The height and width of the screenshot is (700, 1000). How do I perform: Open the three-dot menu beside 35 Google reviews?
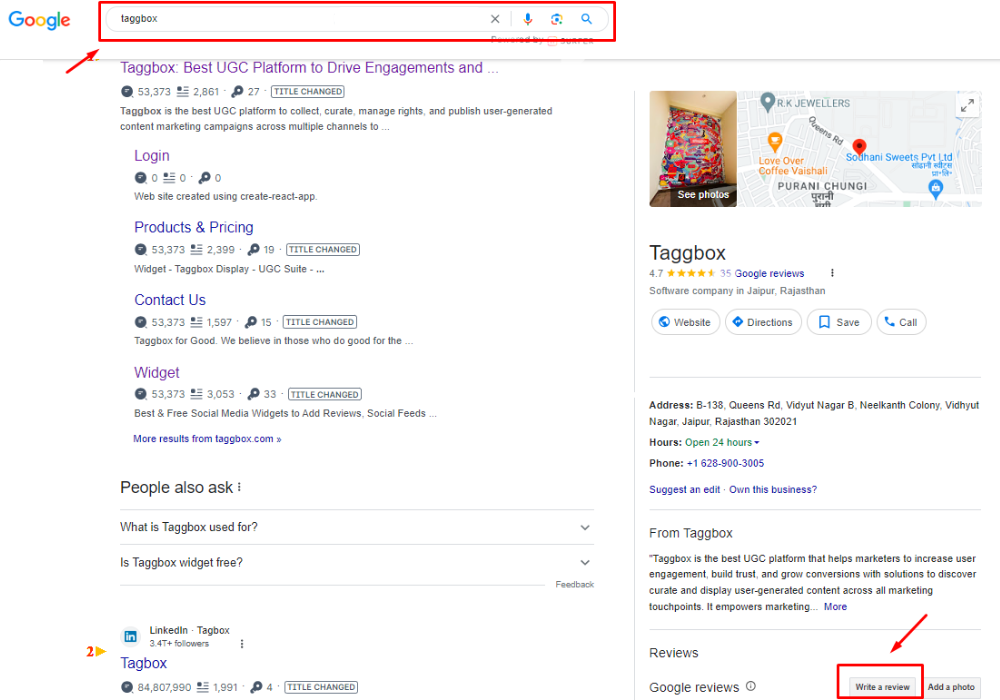833,273
